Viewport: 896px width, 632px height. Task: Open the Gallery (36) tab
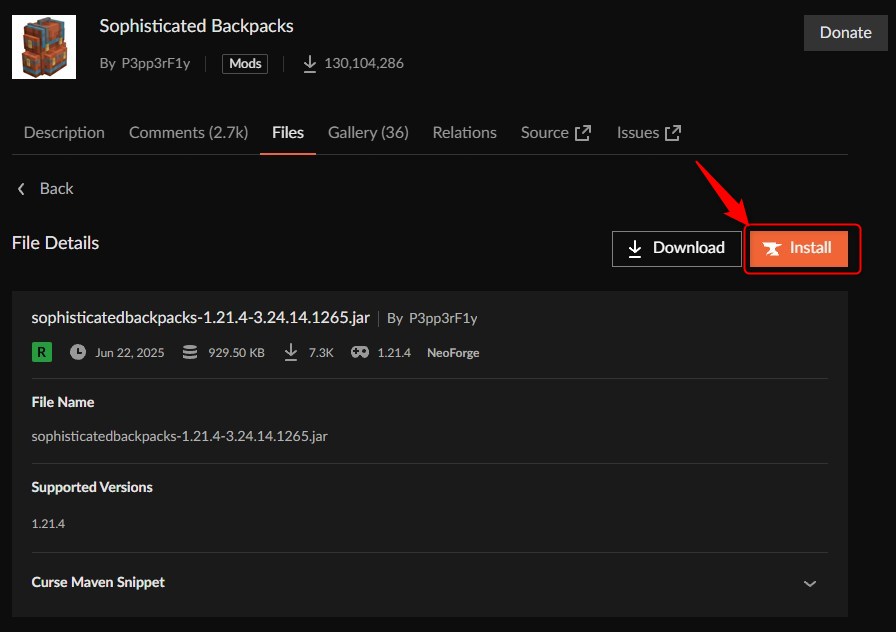pyautogui.click(x=368, y=133)
